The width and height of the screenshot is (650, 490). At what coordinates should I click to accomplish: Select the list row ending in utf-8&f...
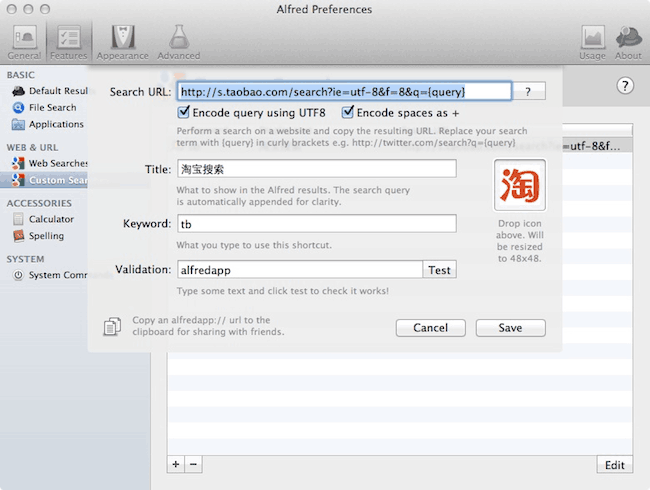click(x=597, y=146)
